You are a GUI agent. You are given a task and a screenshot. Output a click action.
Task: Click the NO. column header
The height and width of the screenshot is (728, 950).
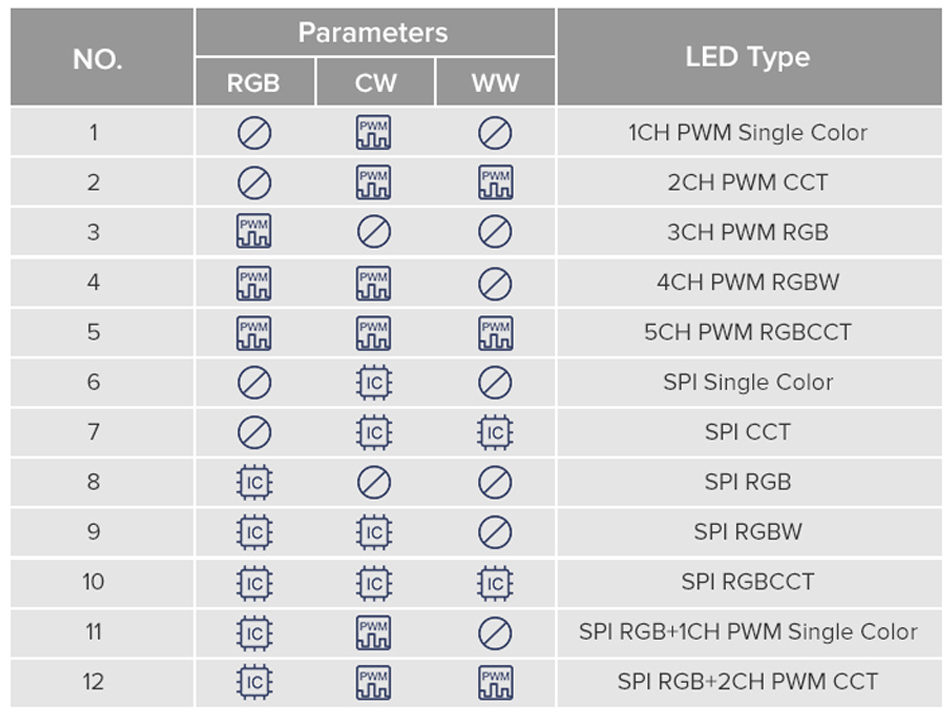[x=98, y=58]
